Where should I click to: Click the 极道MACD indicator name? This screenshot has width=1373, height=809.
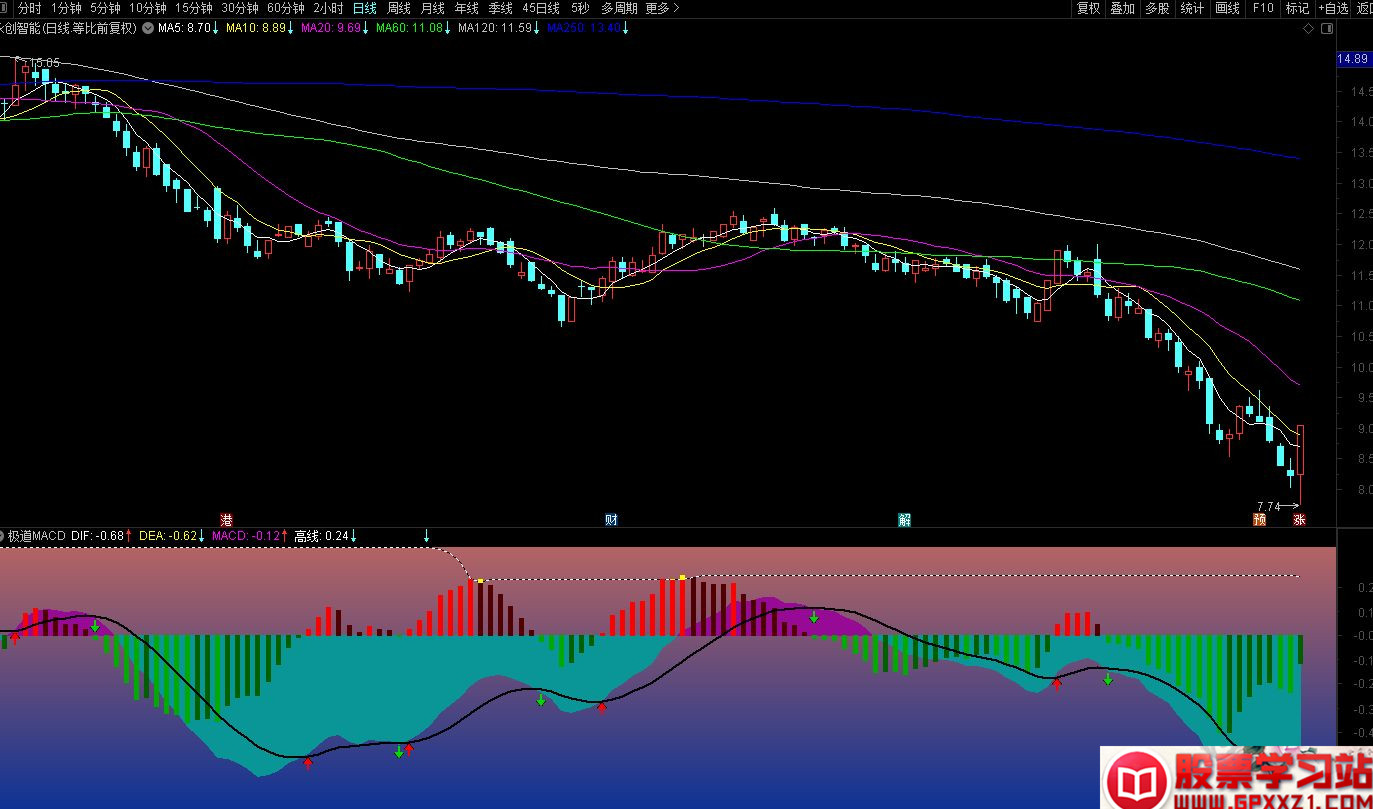(x=36, y=536)
